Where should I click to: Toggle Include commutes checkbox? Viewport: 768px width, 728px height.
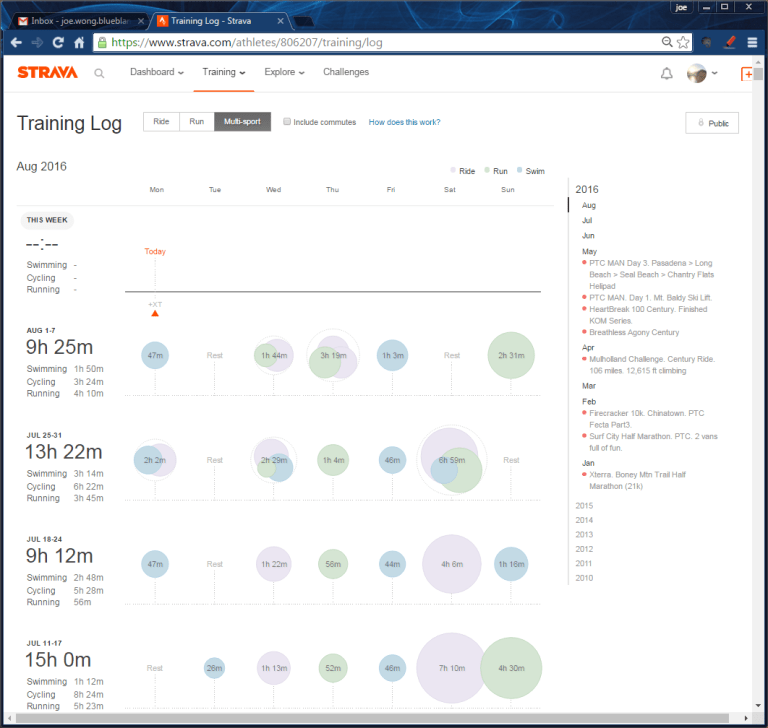point(287,121)
